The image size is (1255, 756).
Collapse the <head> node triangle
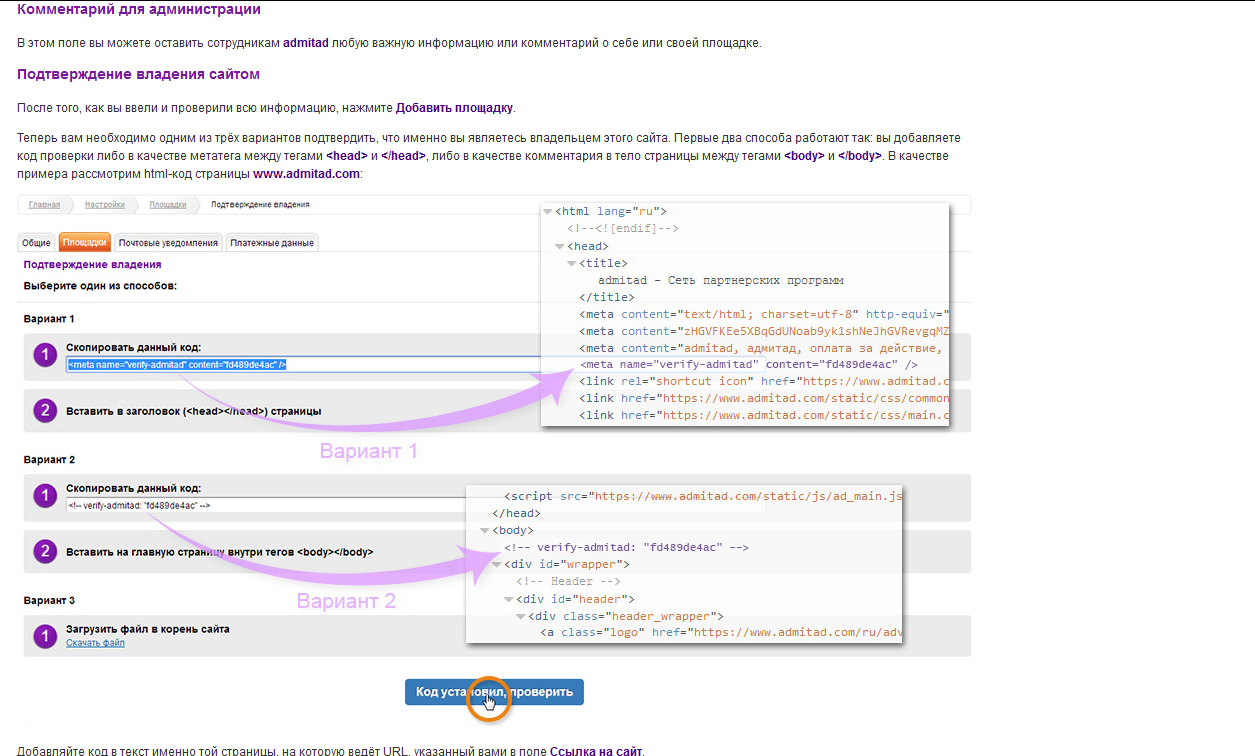[x=559, y=246]
